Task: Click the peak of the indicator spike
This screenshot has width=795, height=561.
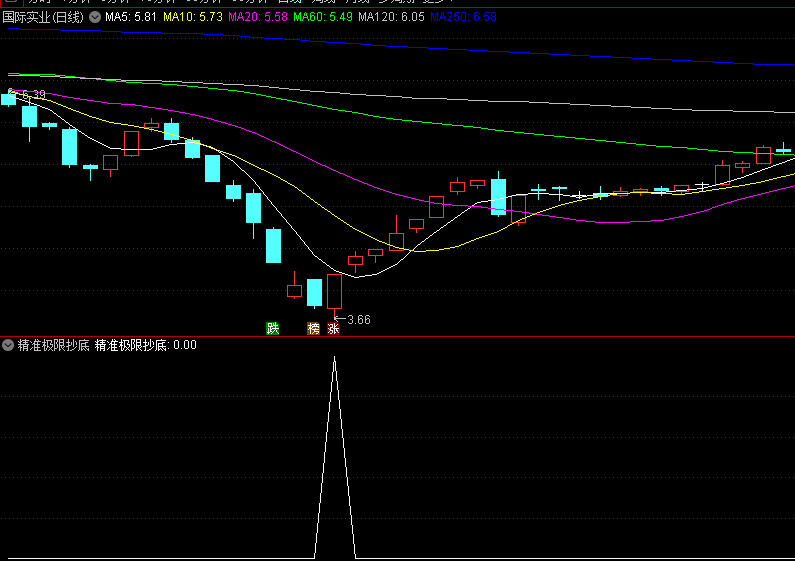Action: tap(334, 358)
